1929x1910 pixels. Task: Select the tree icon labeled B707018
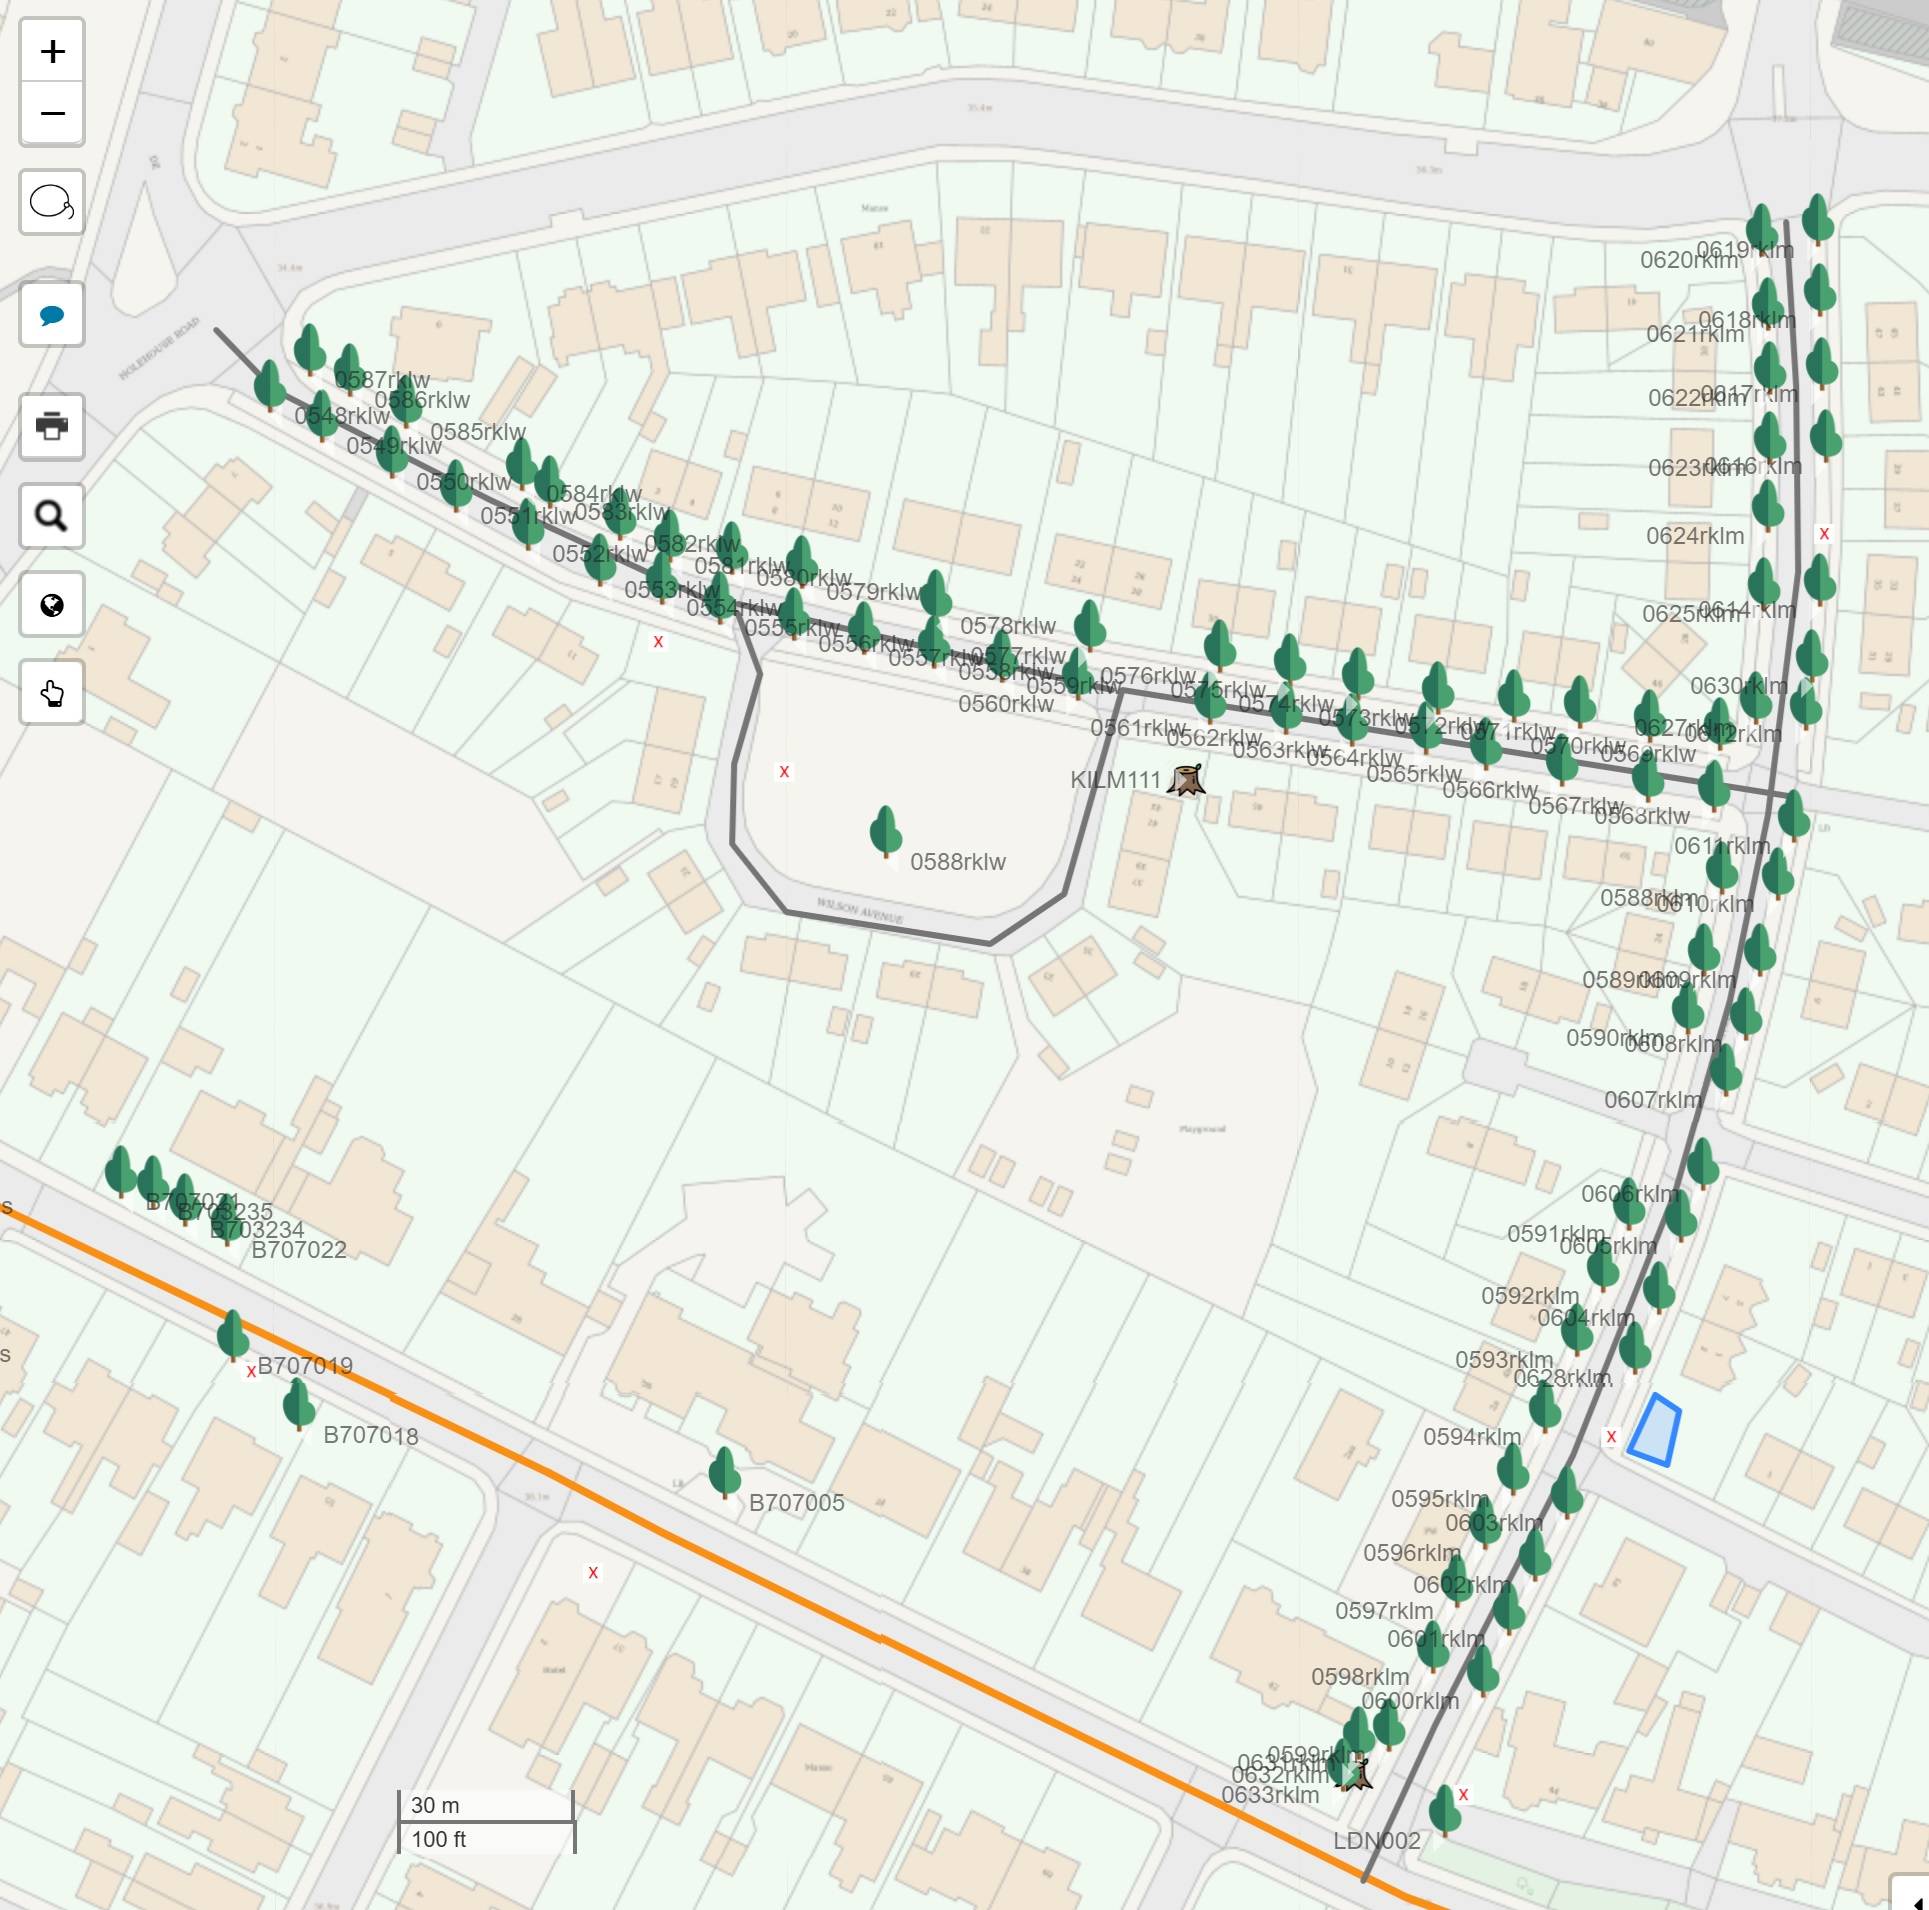pyautogui.click(x=298, y=1403)
